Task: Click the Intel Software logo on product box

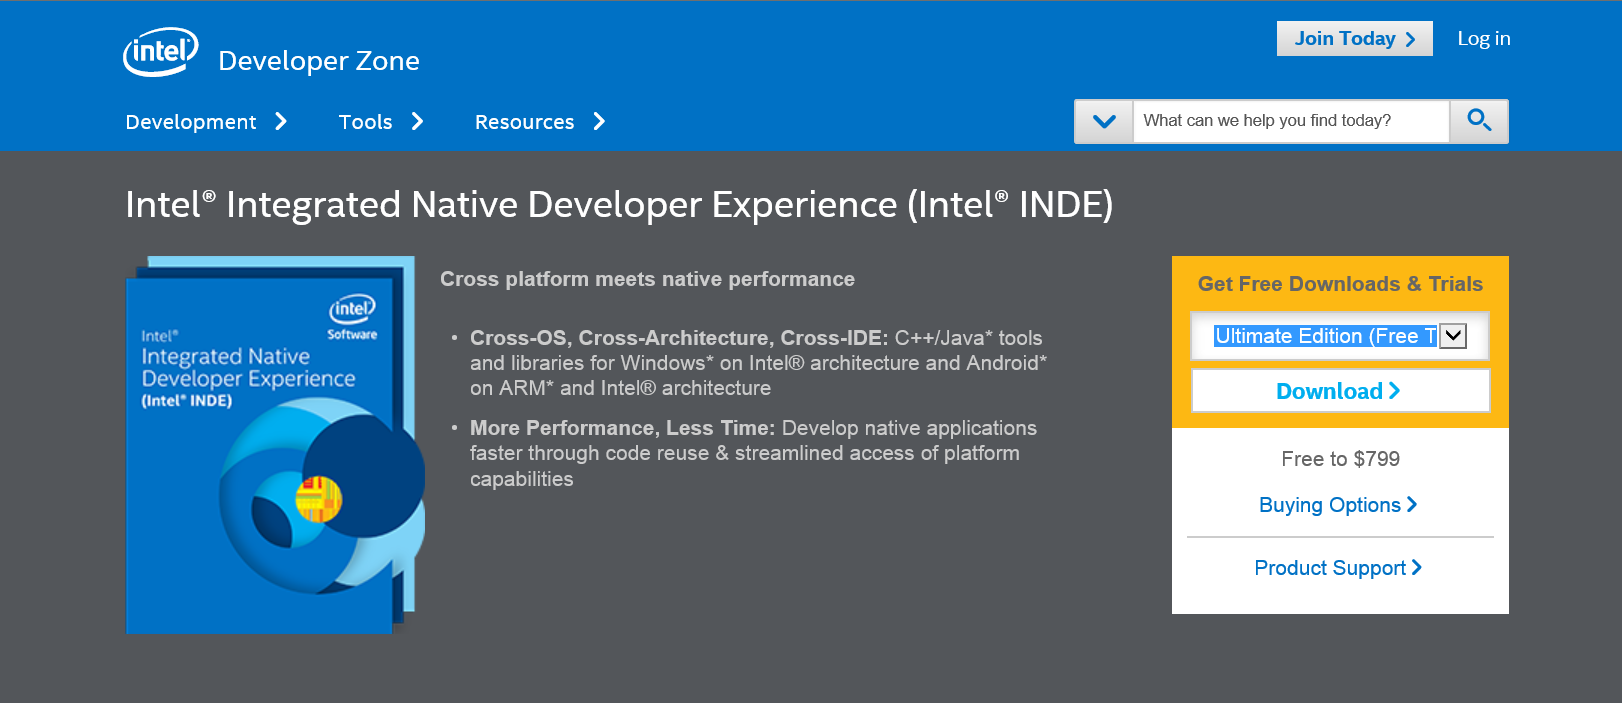Action: pyautogui.click(x=352, y=318)
